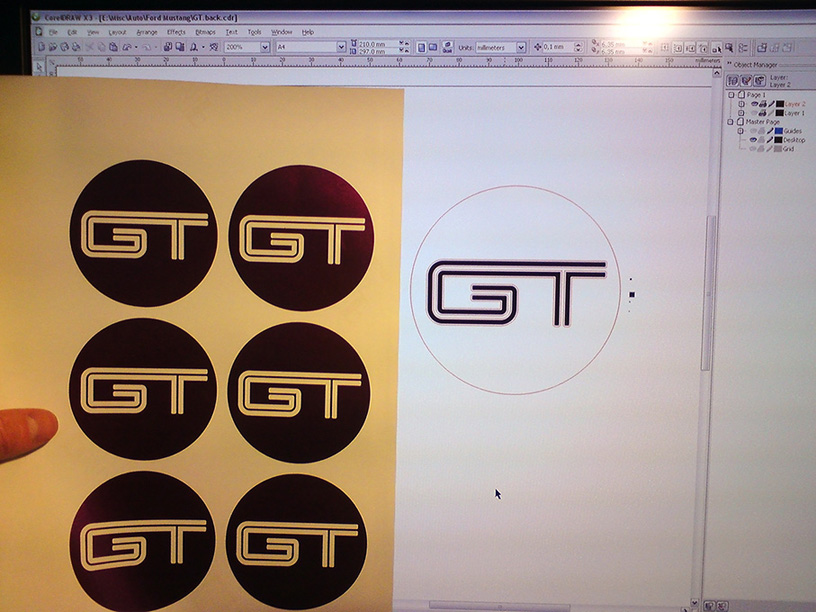Select Portrait page orientation
The height and width of the screenshot is (612, 816).
pos(421,47)
